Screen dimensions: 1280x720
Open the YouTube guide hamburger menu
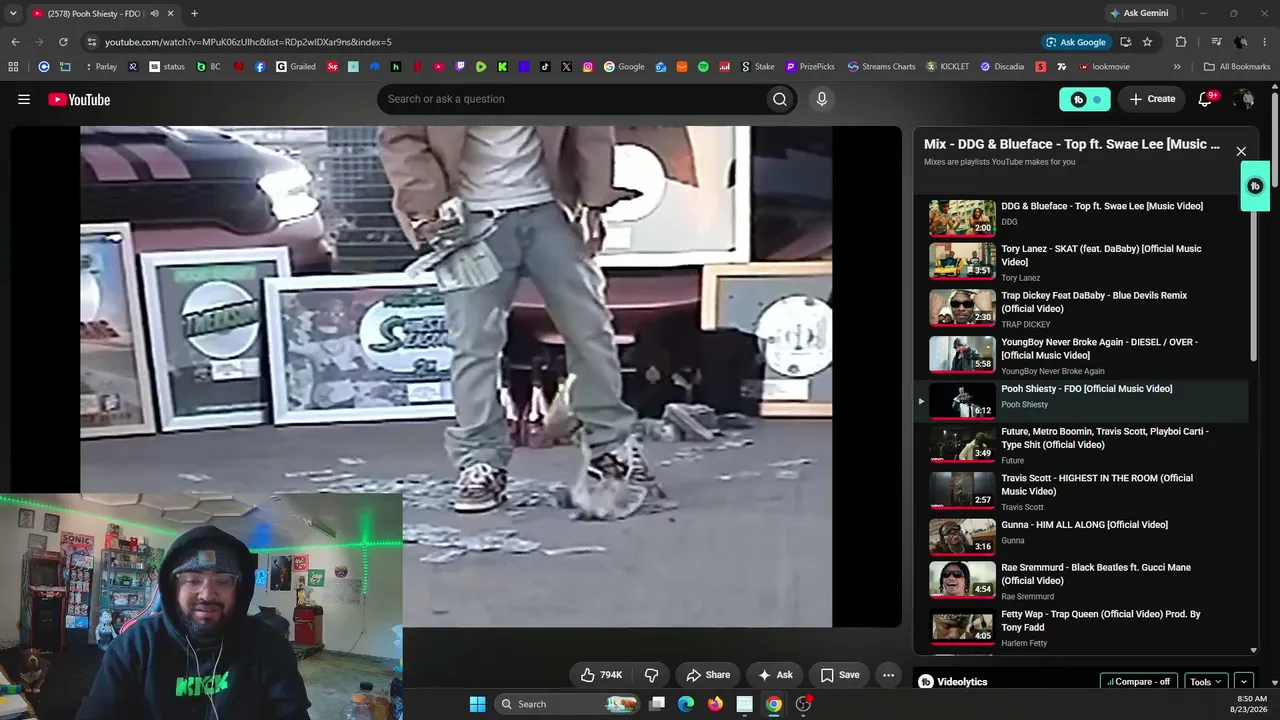click(24, 99)
